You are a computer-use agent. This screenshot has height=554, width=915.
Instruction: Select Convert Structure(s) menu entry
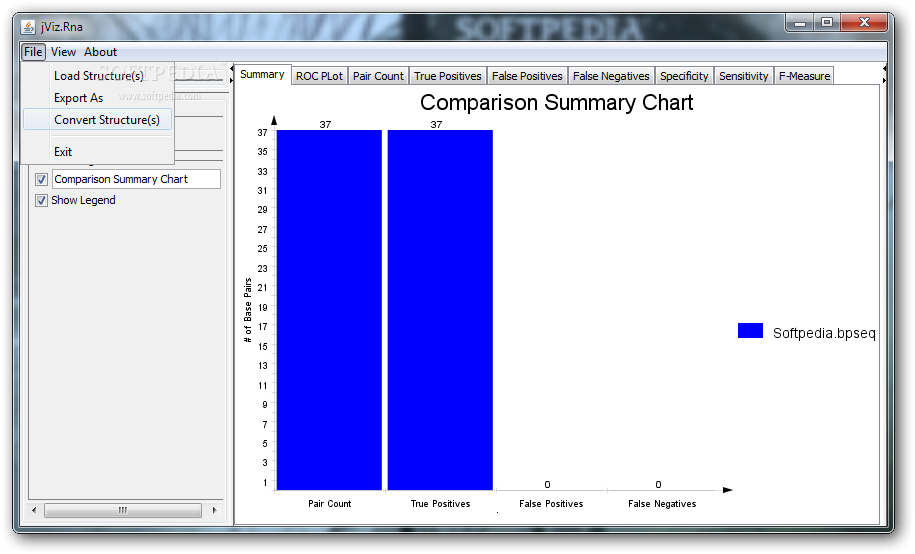click(98, 120)
